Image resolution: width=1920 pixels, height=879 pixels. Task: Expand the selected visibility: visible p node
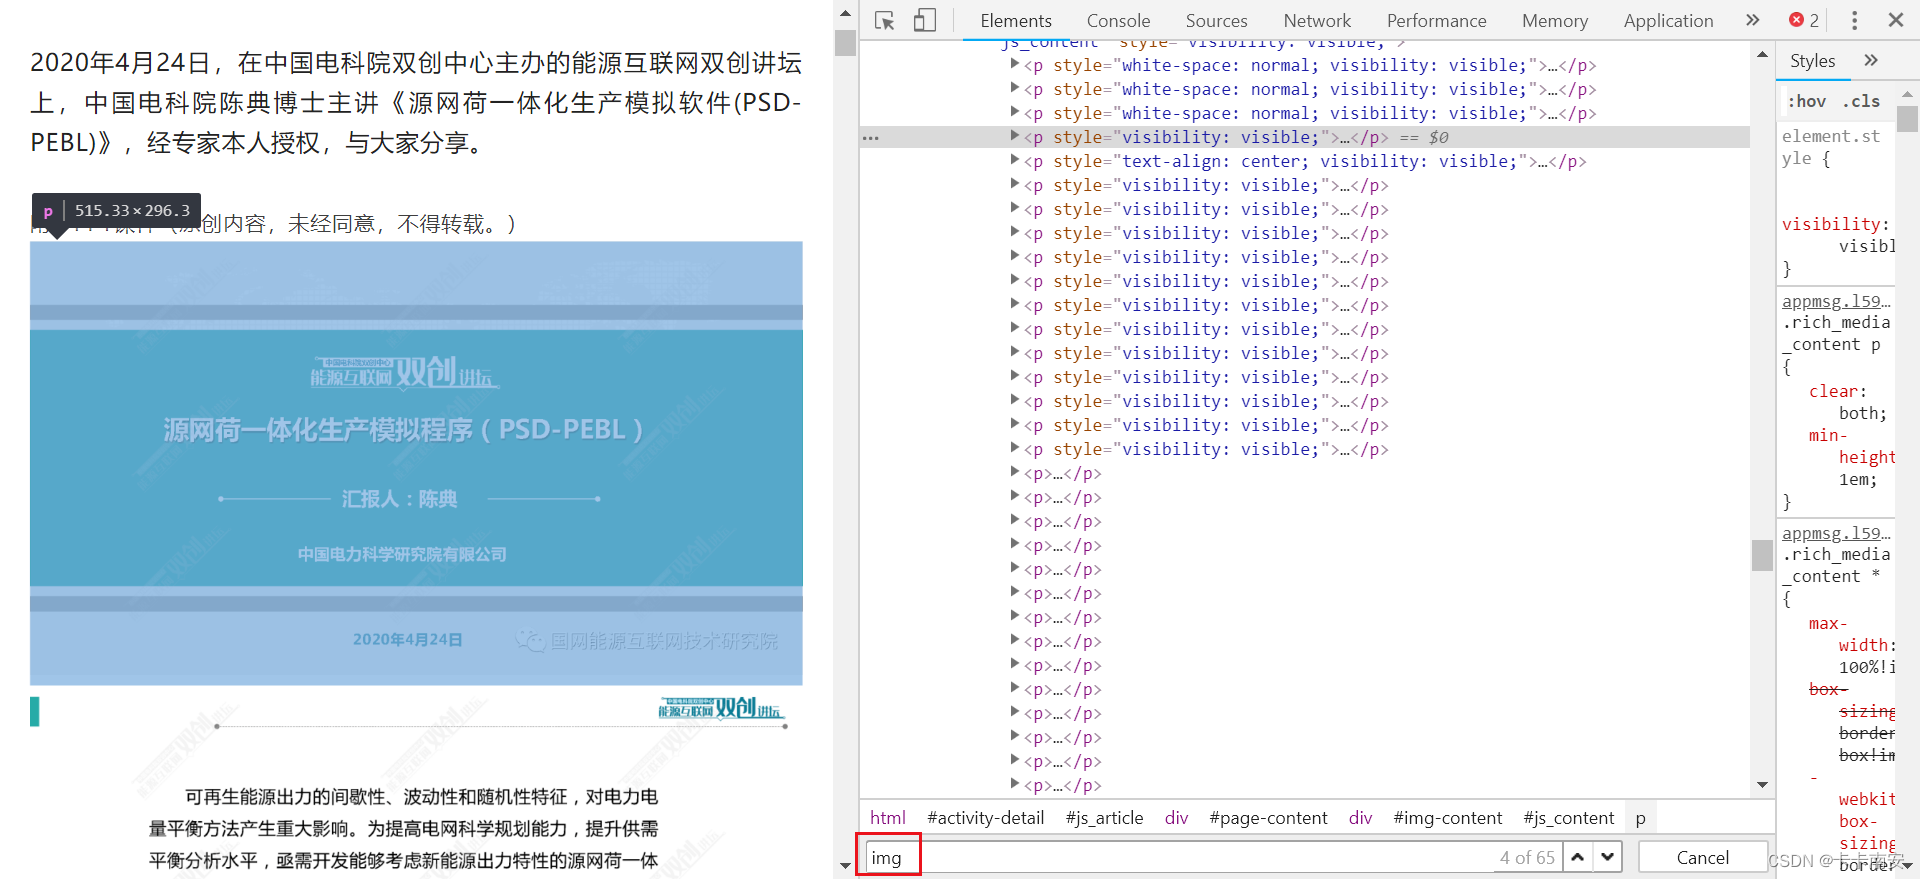point(1015,136)
